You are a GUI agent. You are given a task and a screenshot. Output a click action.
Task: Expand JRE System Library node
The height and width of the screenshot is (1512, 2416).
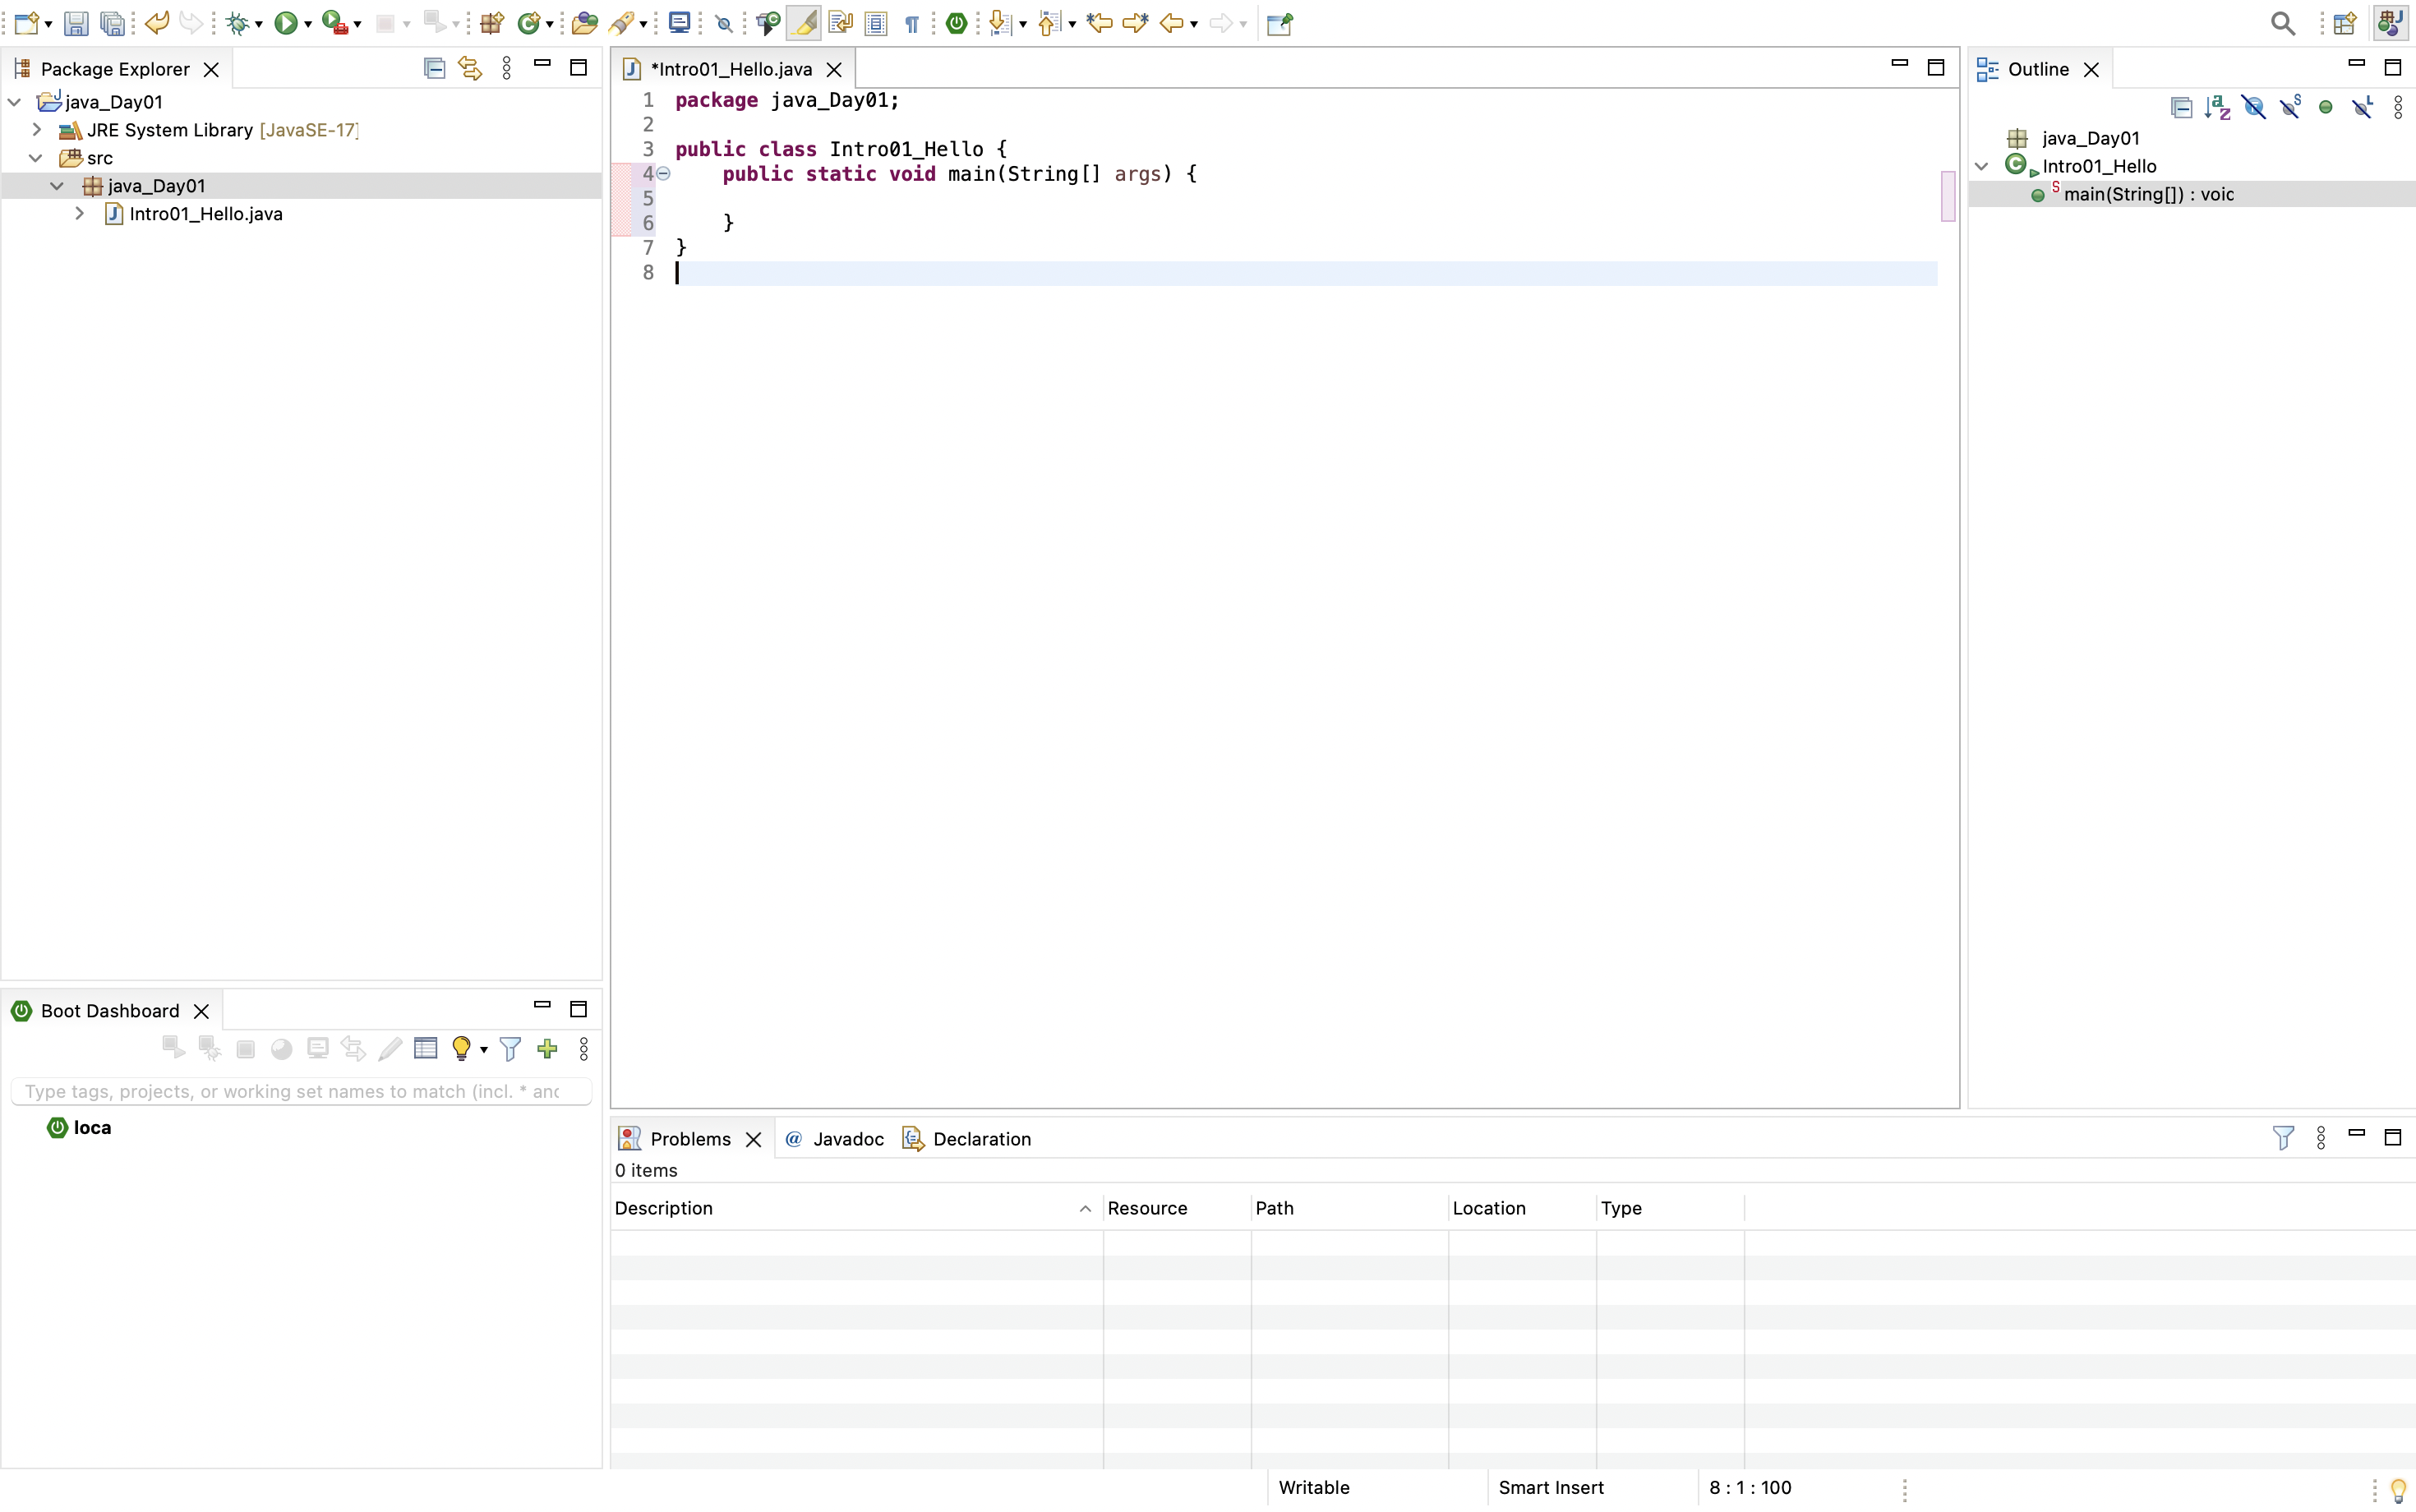[37, 130]
